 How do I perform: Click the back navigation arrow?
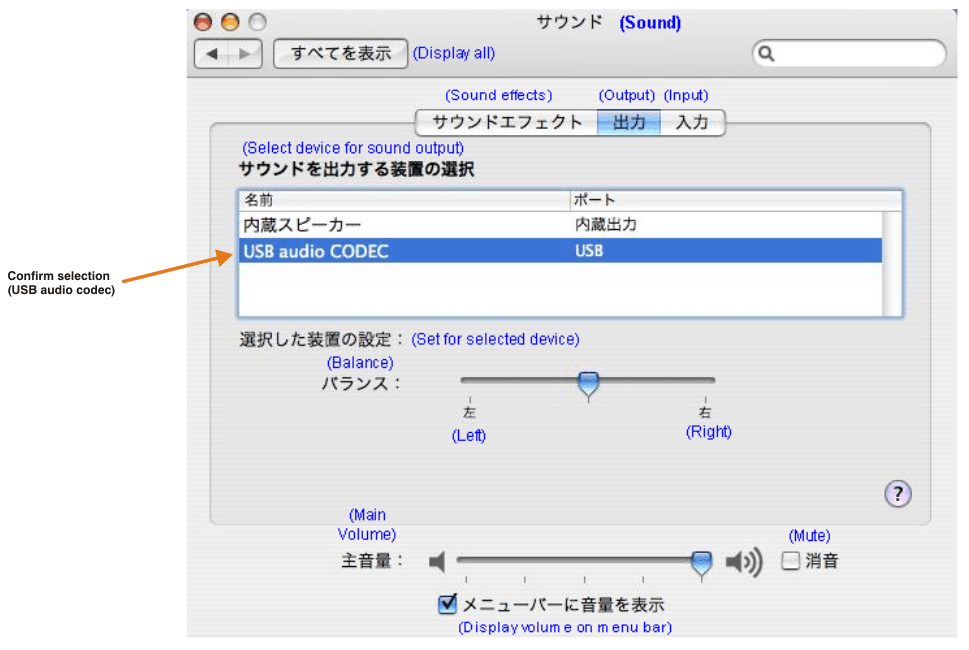pyautogui.click(x=212, y=53)
